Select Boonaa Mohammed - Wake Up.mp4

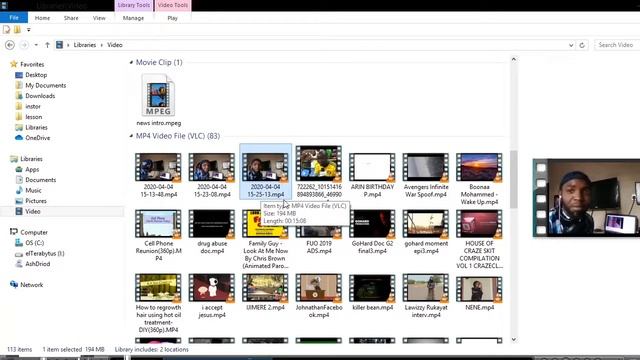(x=479, y=179)
